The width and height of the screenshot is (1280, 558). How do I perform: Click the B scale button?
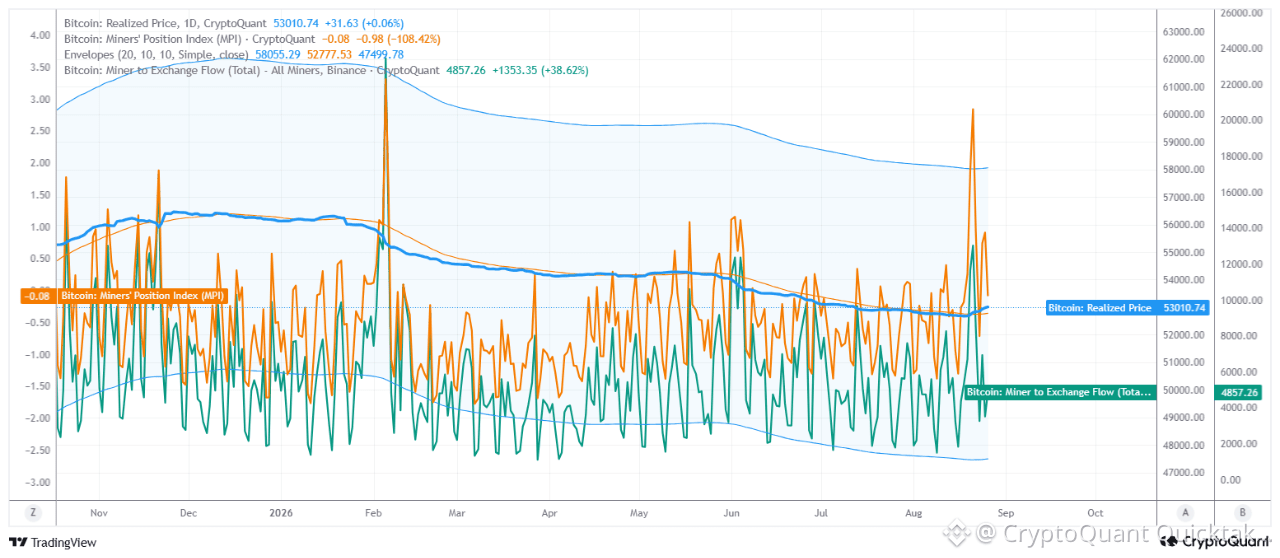point(1241,511)
